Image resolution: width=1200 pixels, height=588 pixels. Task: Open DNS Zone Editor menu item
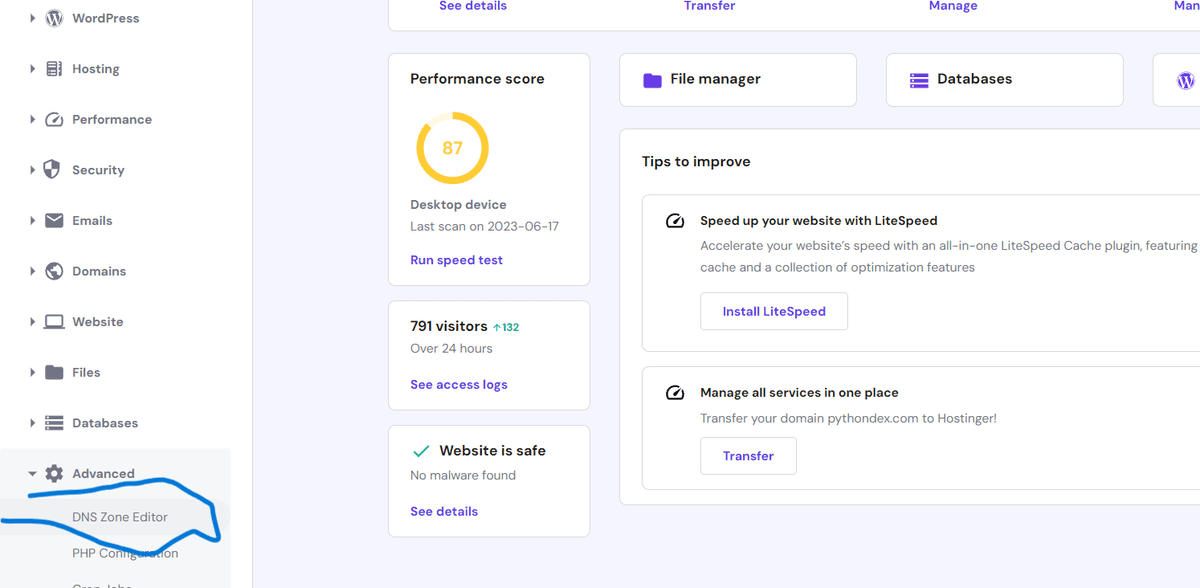coord(120,517)
